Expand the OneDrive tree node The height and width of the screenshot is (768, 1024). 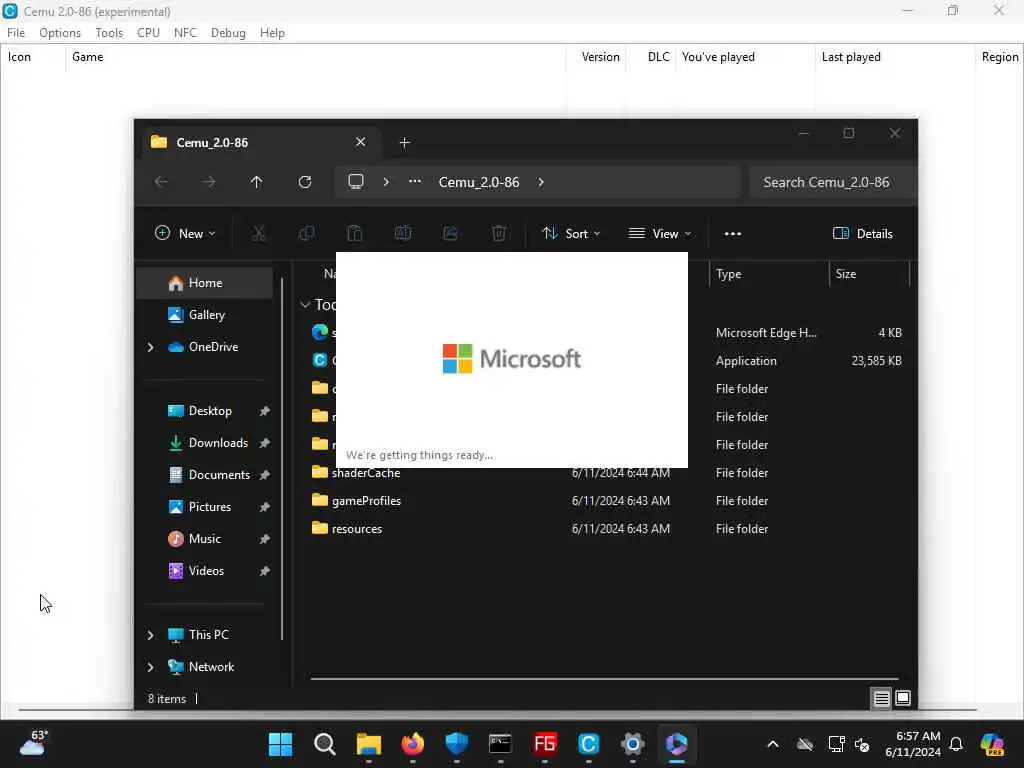151,347
